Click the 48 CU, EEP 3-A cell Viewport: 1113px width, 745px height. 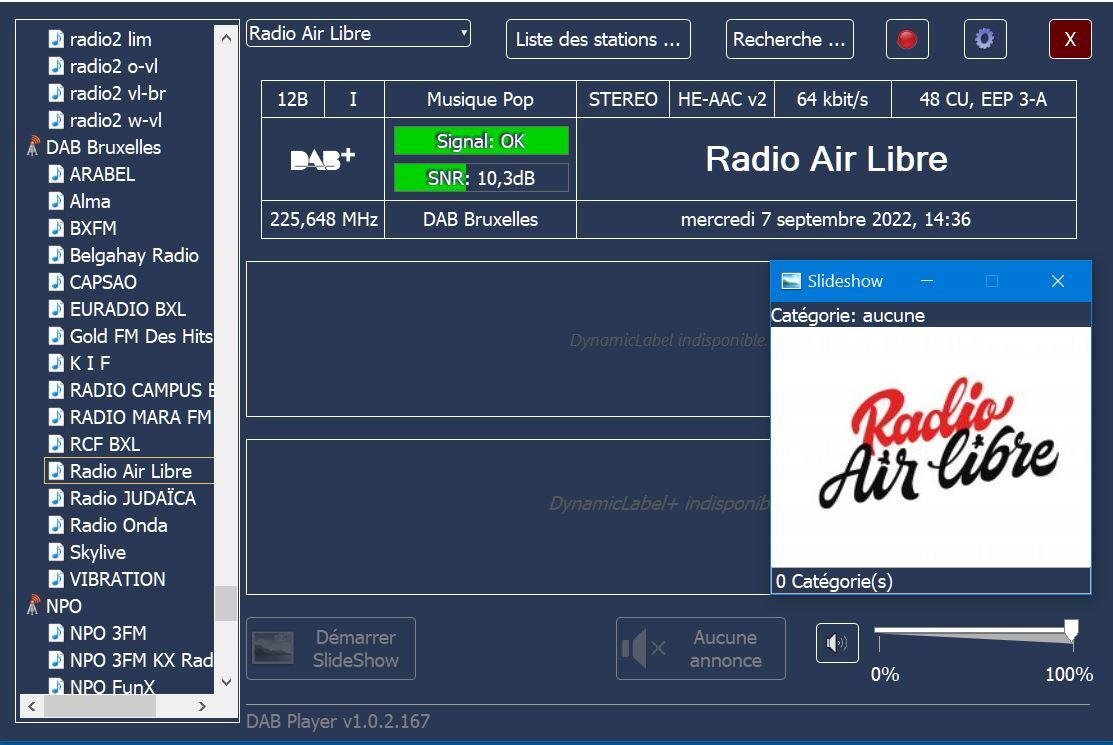[984, 99]
